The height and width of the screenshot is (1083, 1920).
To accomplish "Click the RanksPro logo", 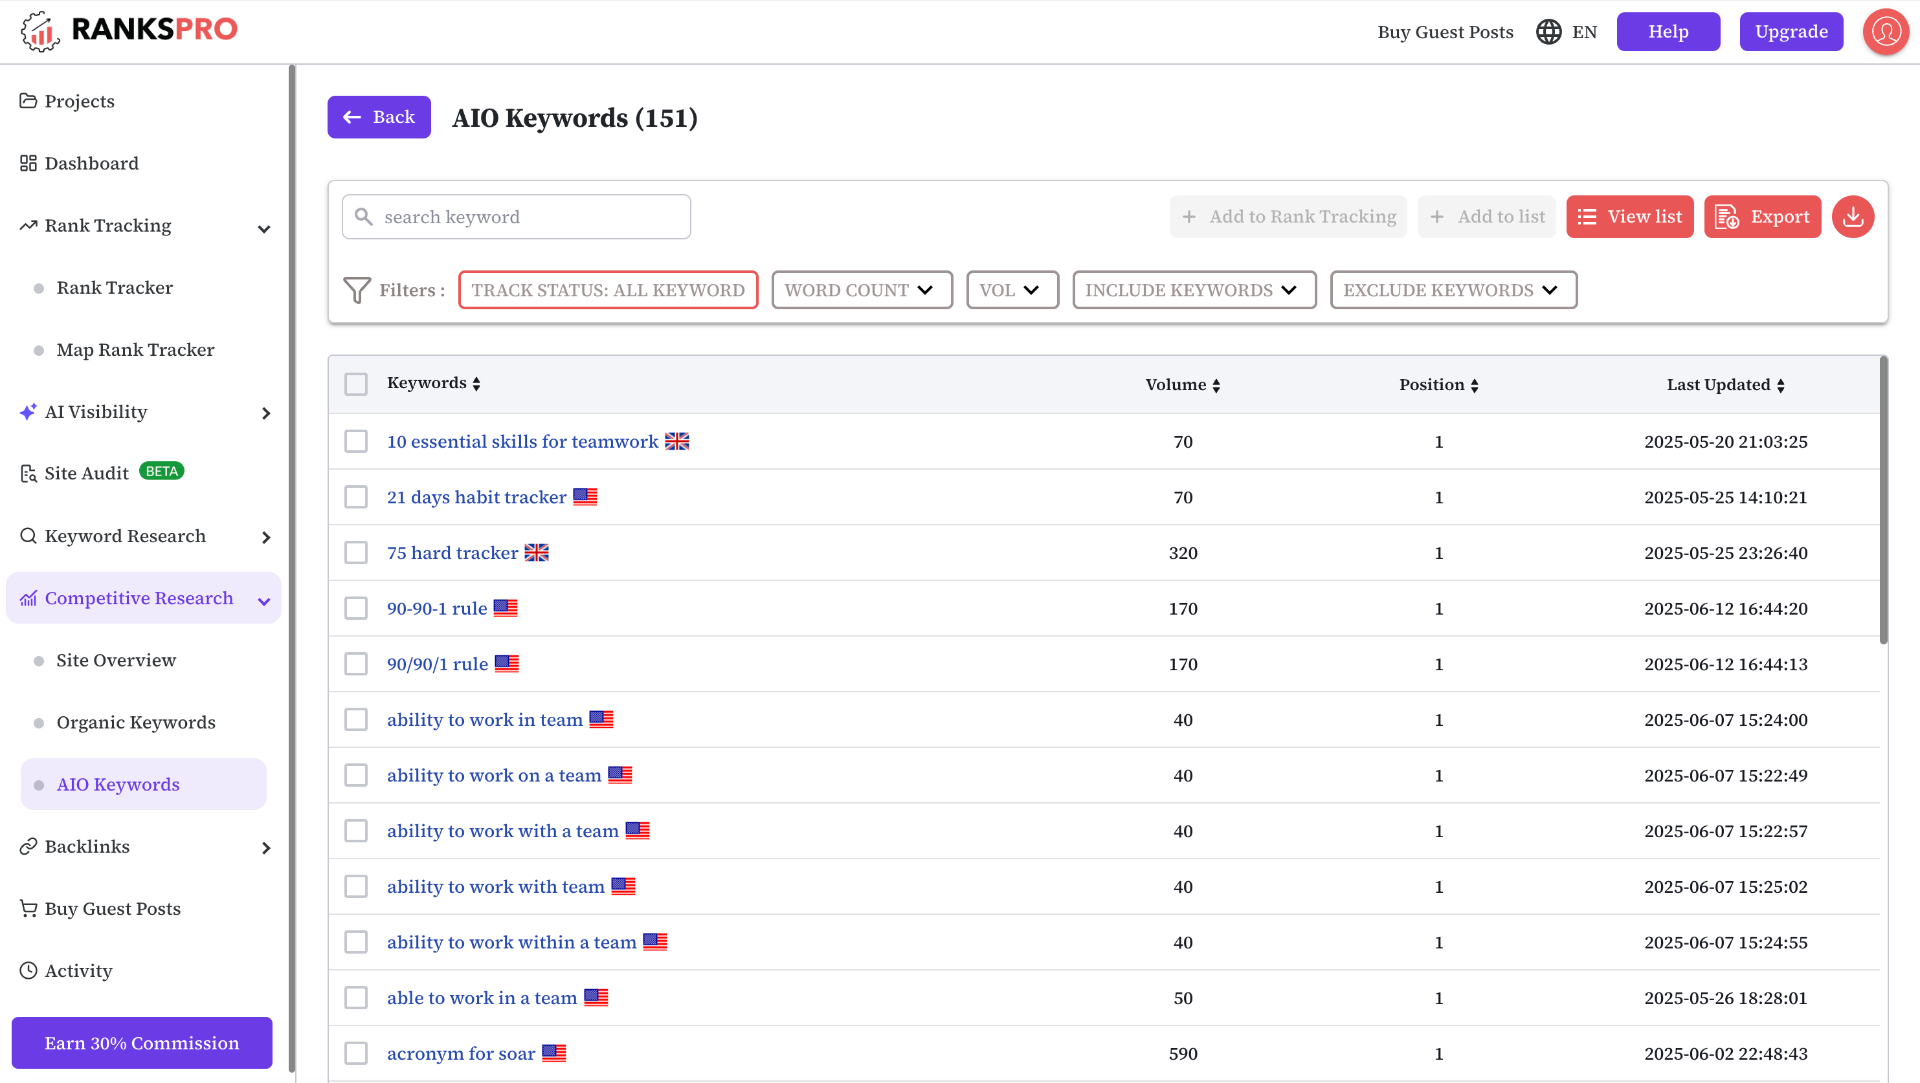I will [x=129, y=30].
